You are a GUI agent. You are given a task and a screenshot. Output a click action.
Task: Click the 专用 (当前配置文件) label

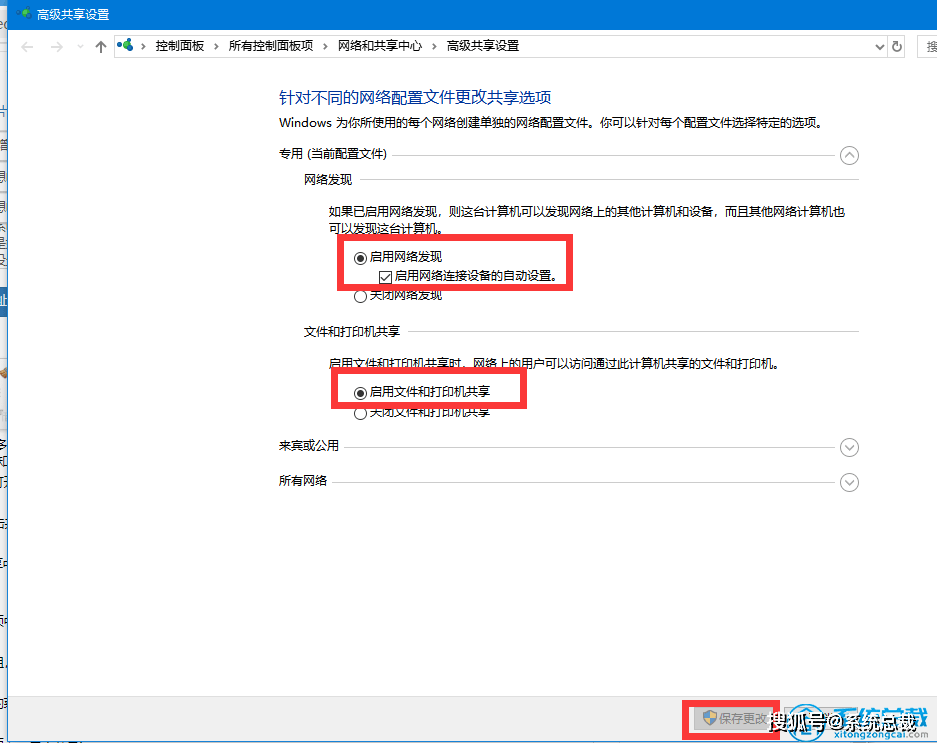tap(333, 154)
